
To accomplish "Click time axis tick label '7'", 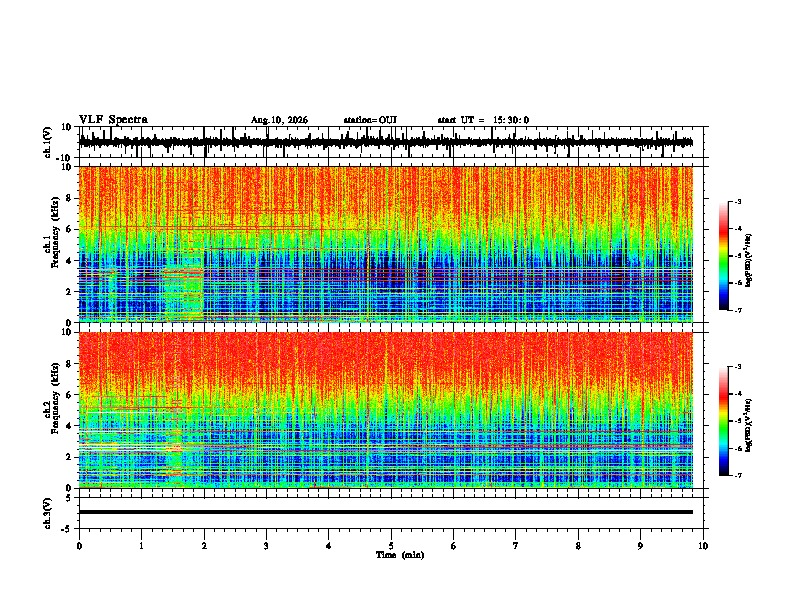I will tap(516, 546).
